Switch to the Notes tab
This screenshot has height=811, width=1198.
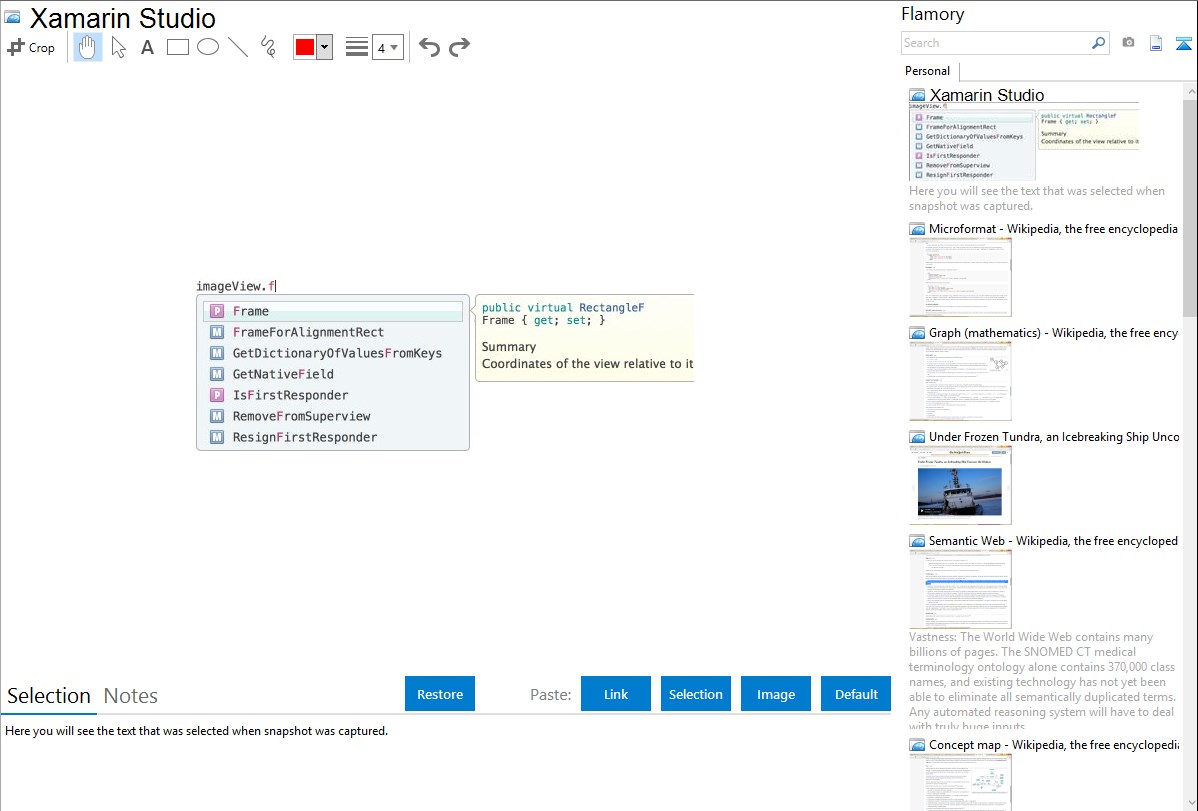(131, 696)
